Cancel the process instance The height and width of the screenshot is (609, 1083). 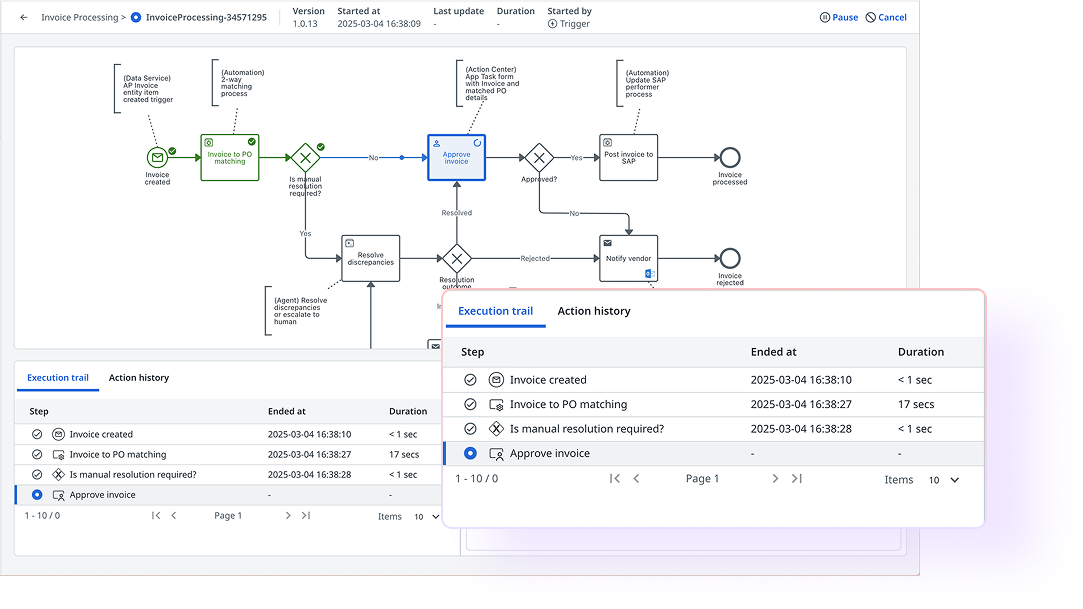click(x=886, y=17)
